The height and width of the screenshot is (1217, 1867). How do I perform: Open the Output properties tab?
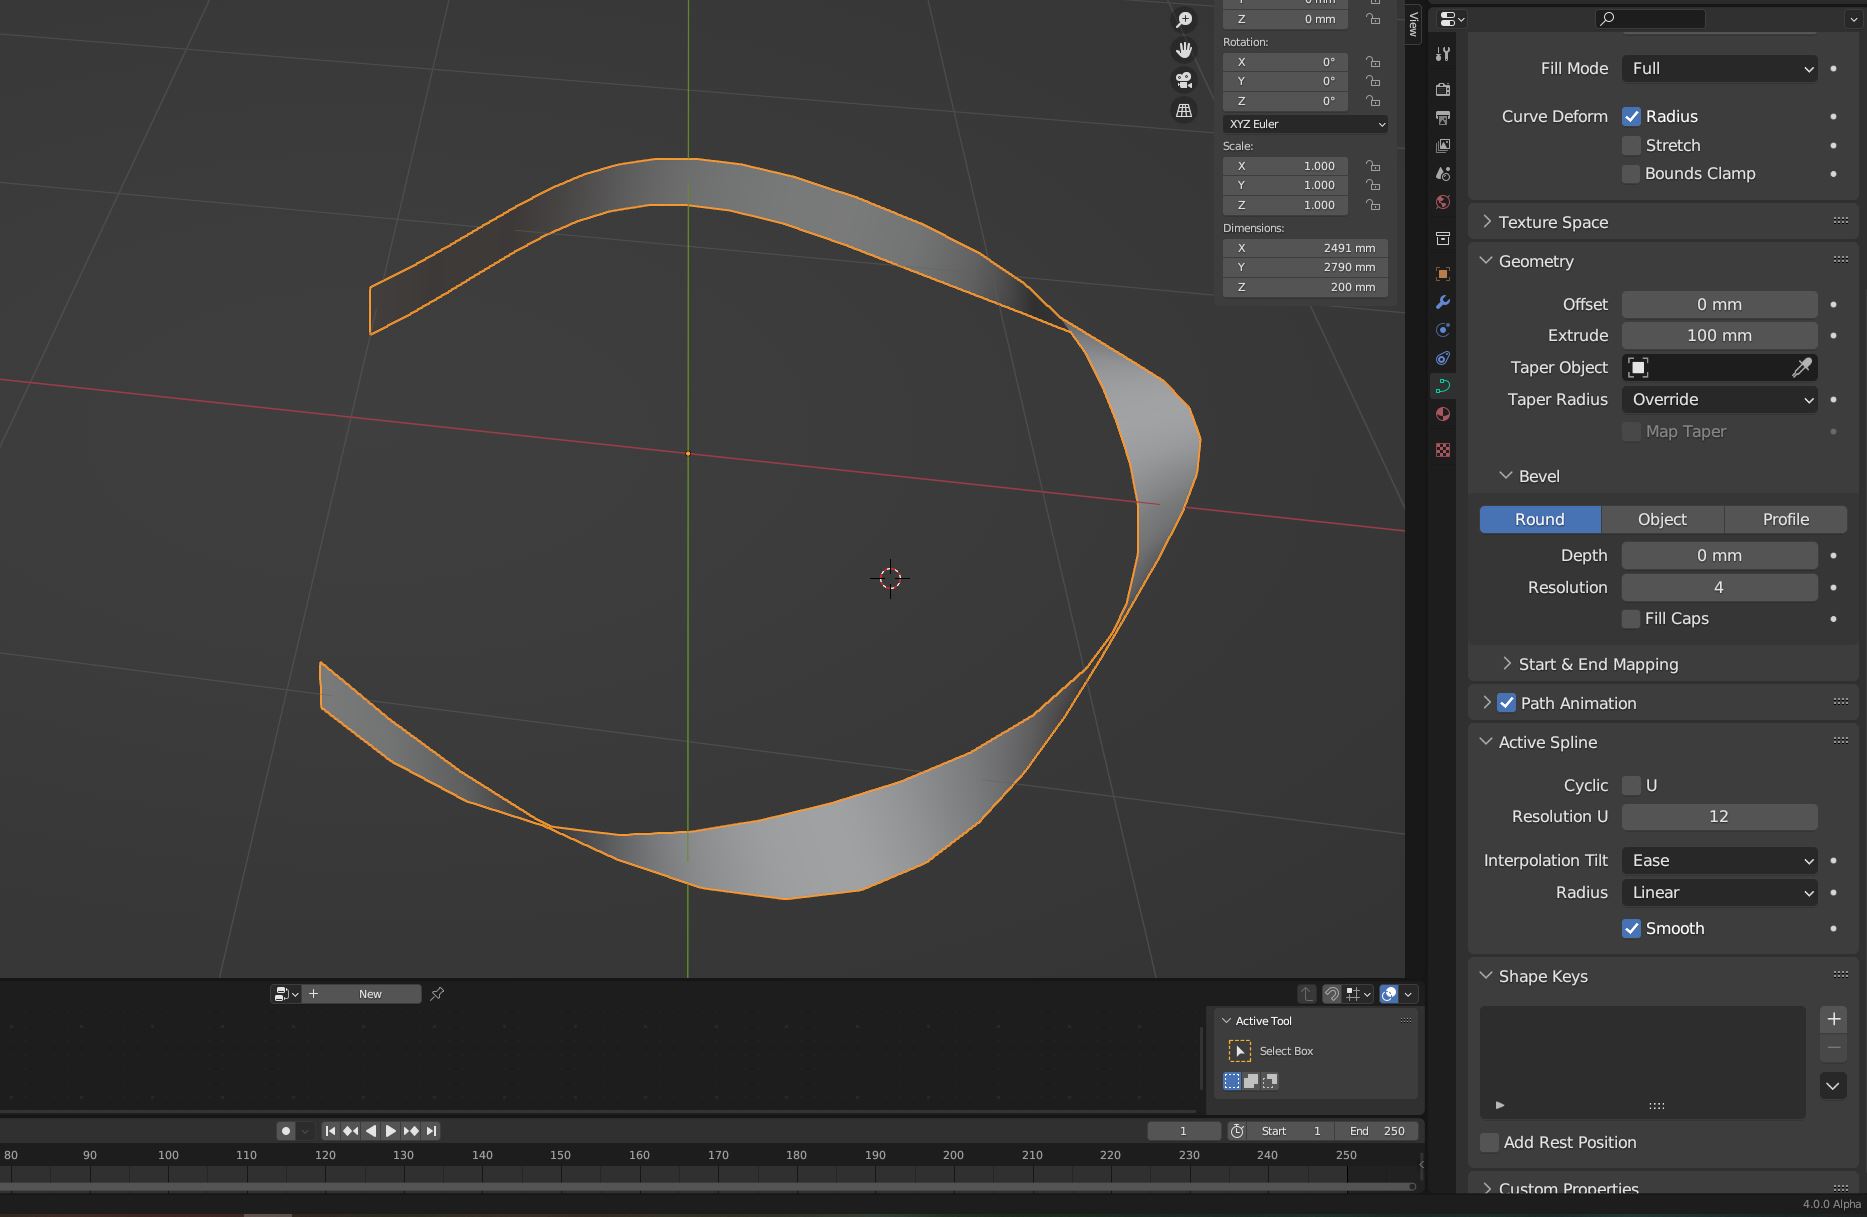point(1442,118)
